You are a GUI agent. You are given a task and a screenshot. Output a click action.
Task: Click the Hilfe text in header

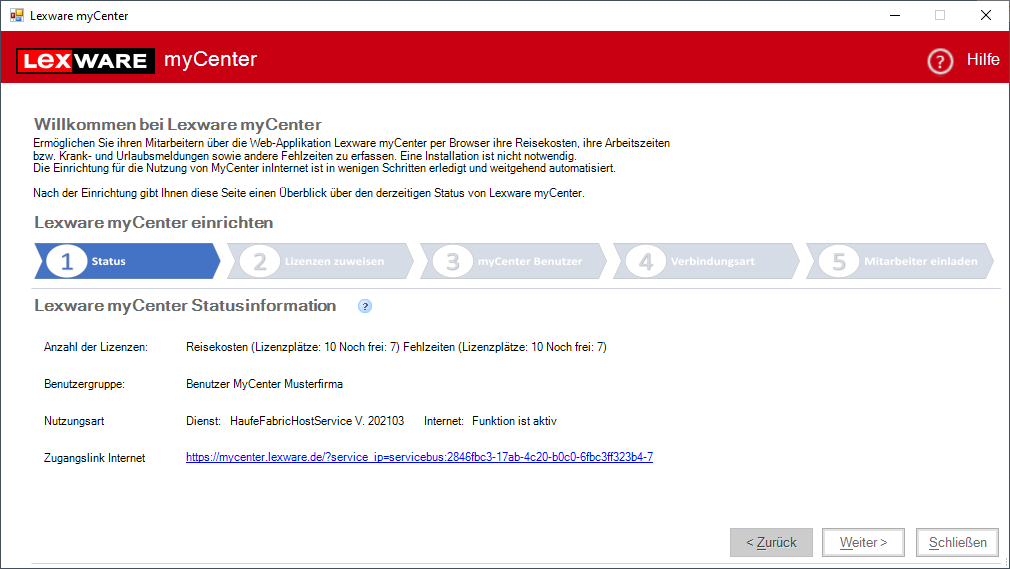[983, 59]
